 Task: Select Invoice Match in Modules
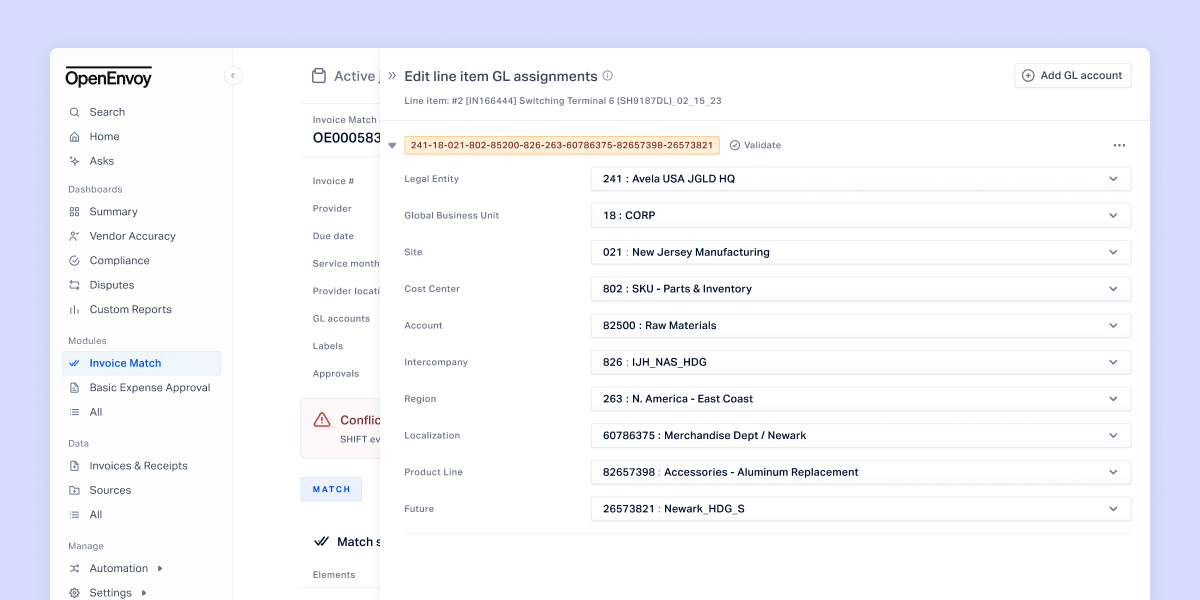[141, 363]
